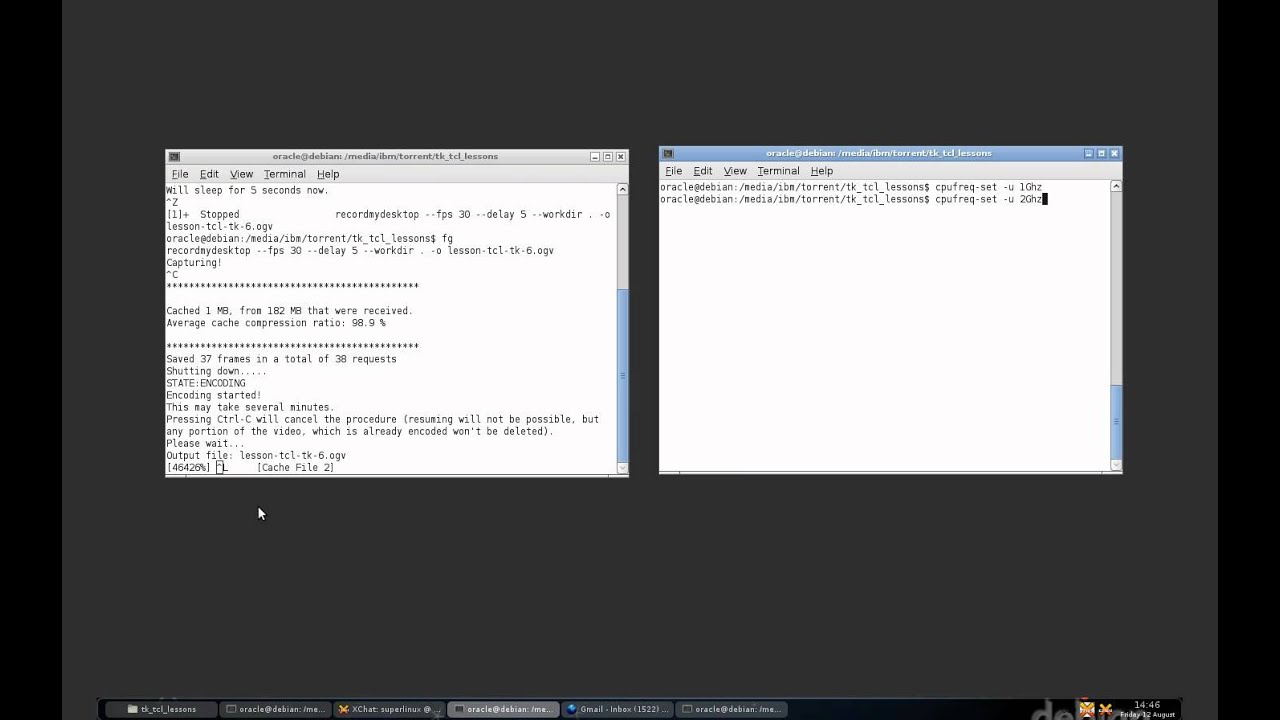Open View menu in recordmydesktop terminal
The image size is (1280, 720).
pyautogui.click(x=241, y=174)
